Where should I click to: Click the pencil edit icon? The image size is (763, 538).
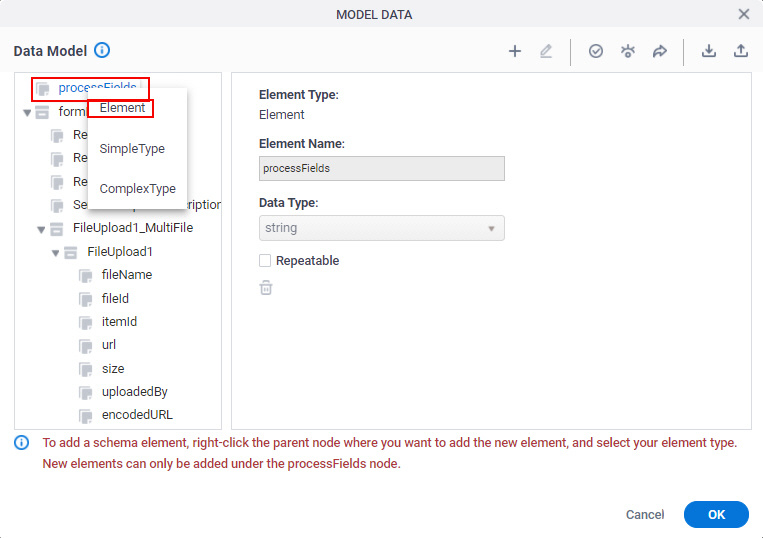coord(546,51)
